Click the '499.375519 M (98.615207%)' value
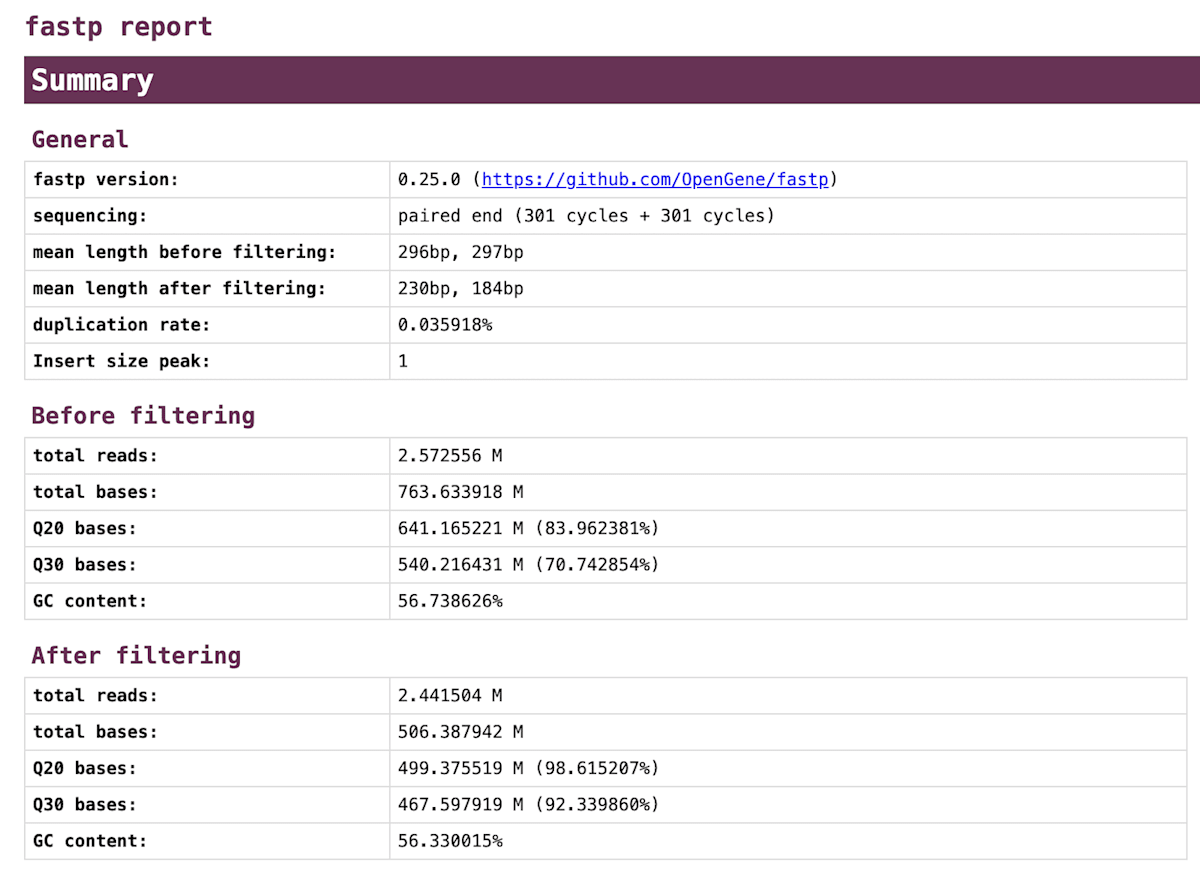1200x876 pixels. tap(529, 768)
